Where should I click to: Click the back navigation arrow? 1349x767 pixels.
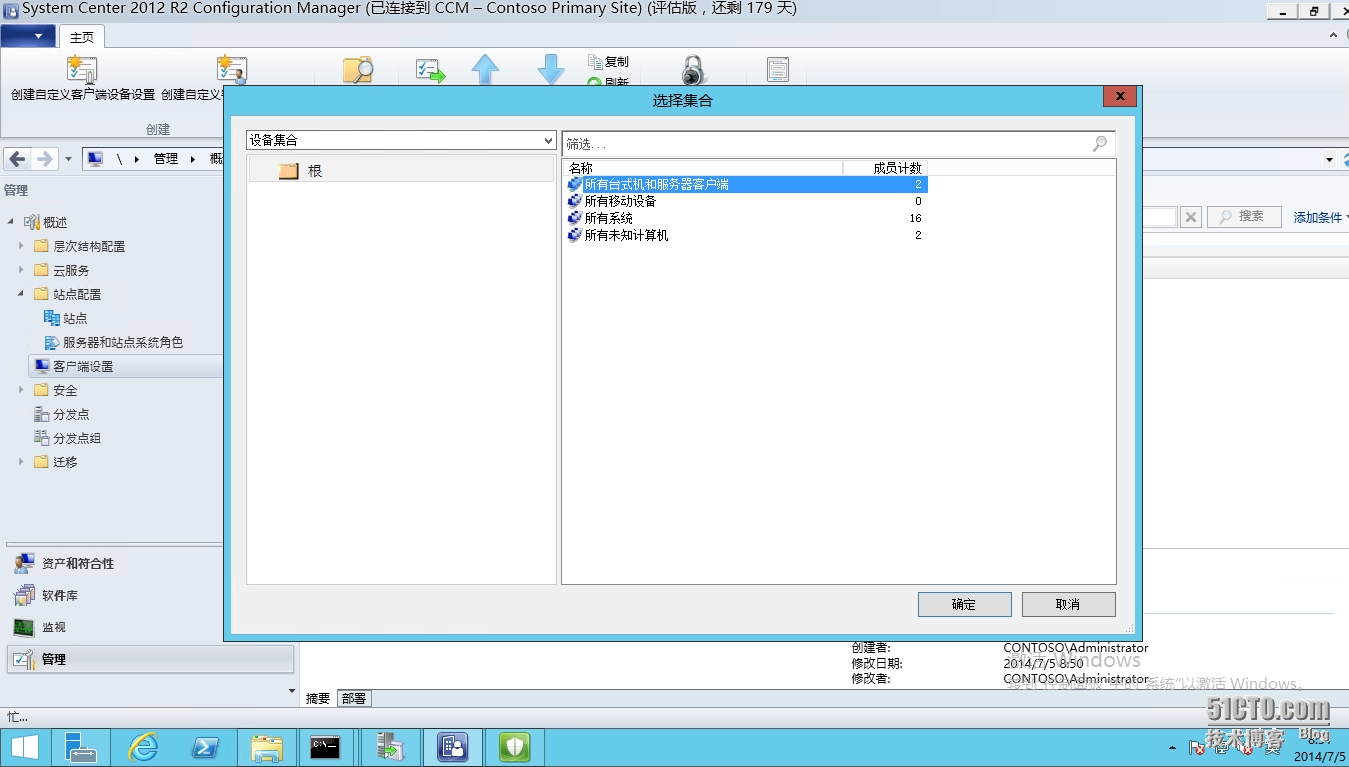point(17,159)
